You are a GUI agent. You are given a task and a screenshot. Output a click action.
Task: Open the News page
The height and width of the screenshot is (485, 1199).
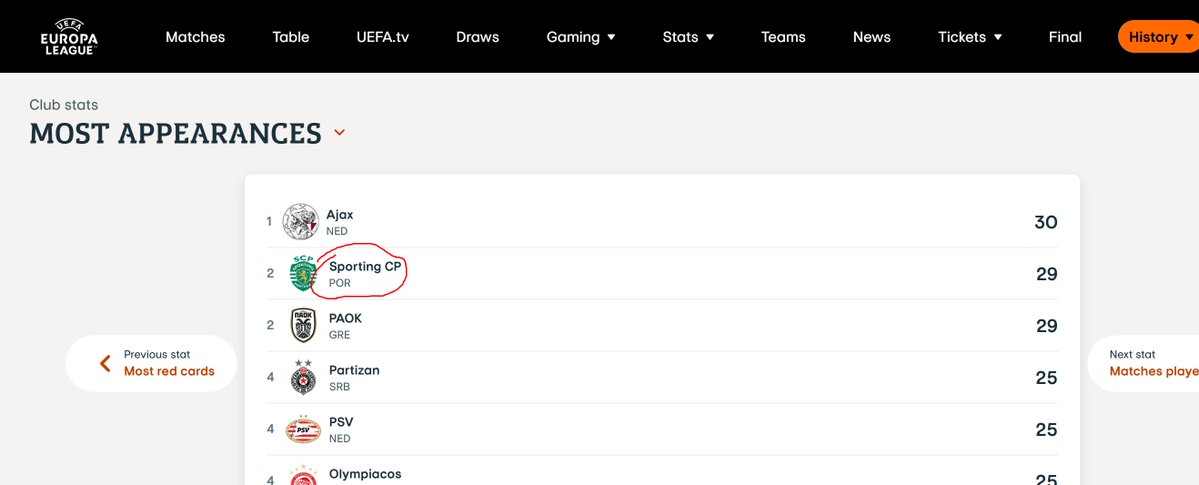[x=872, y=37]
